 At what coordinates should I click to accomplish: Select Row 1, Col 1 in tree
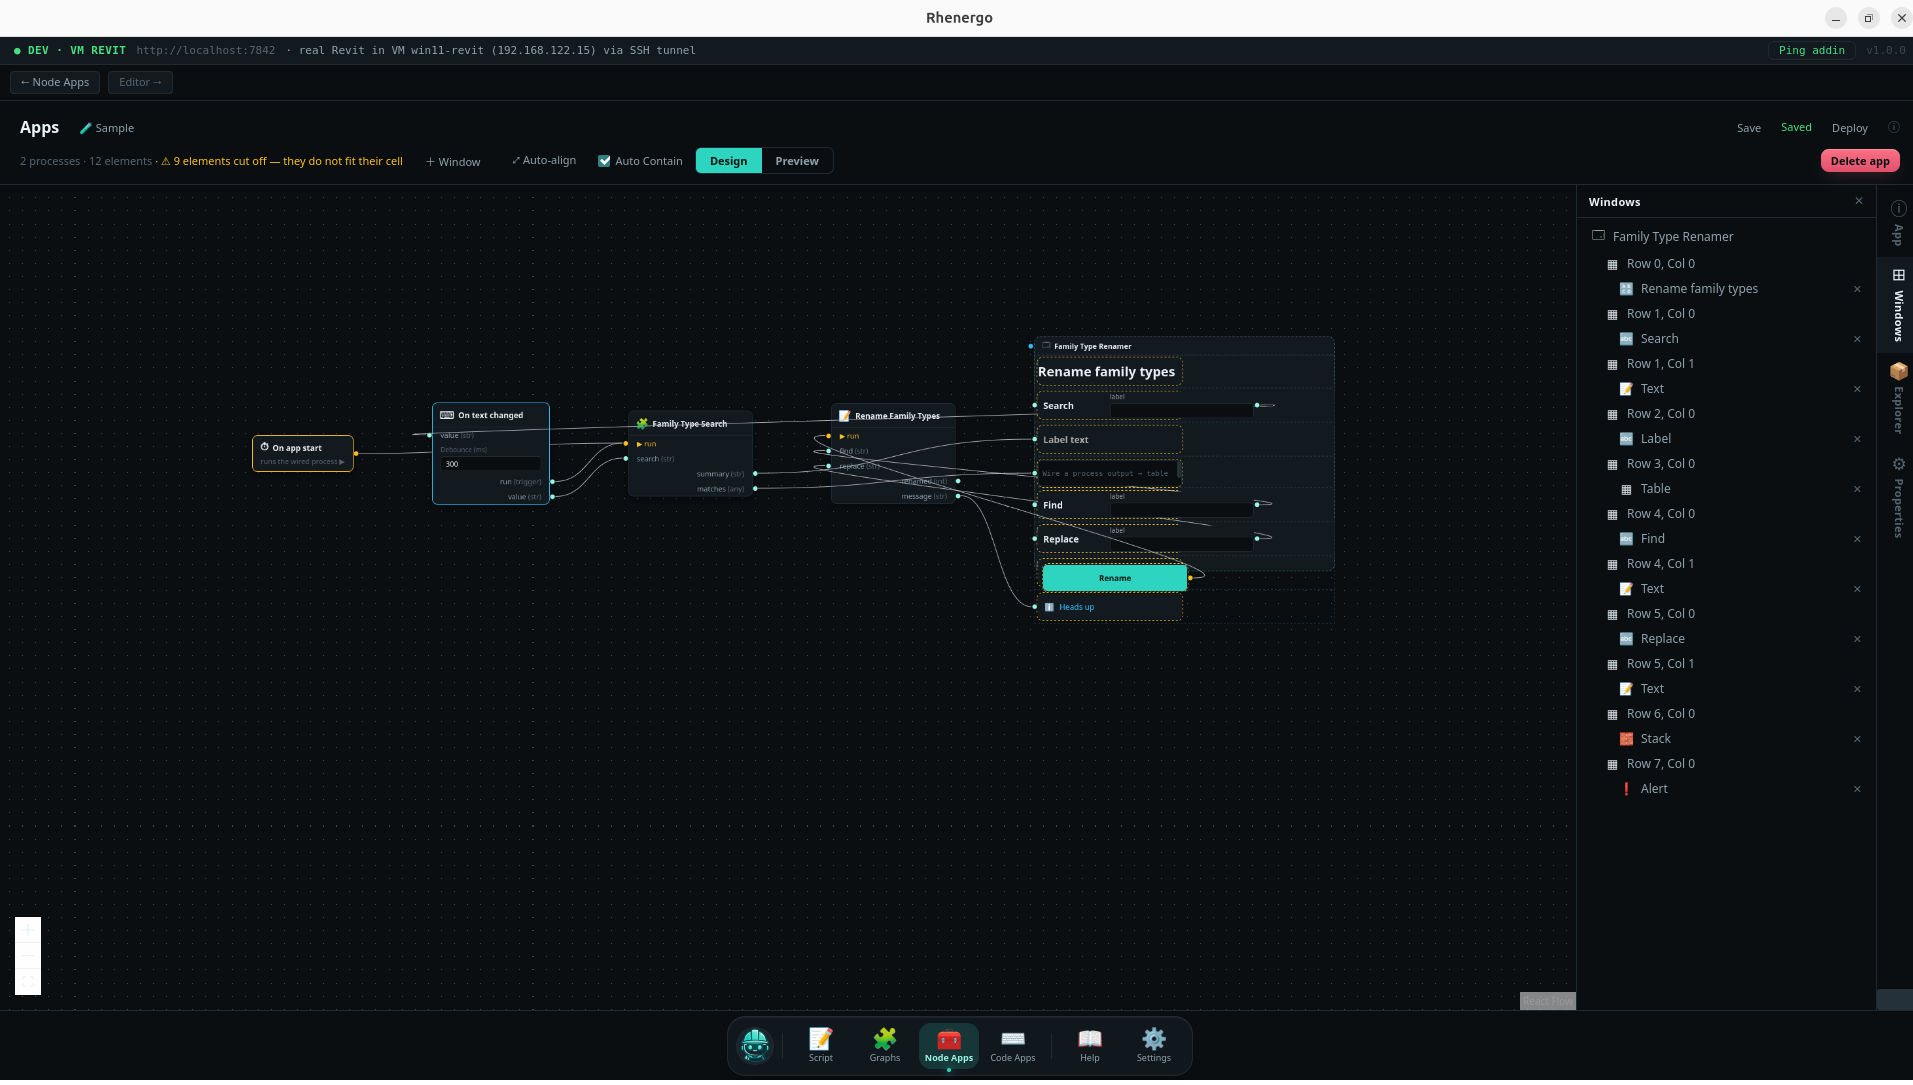point(1660,364)
